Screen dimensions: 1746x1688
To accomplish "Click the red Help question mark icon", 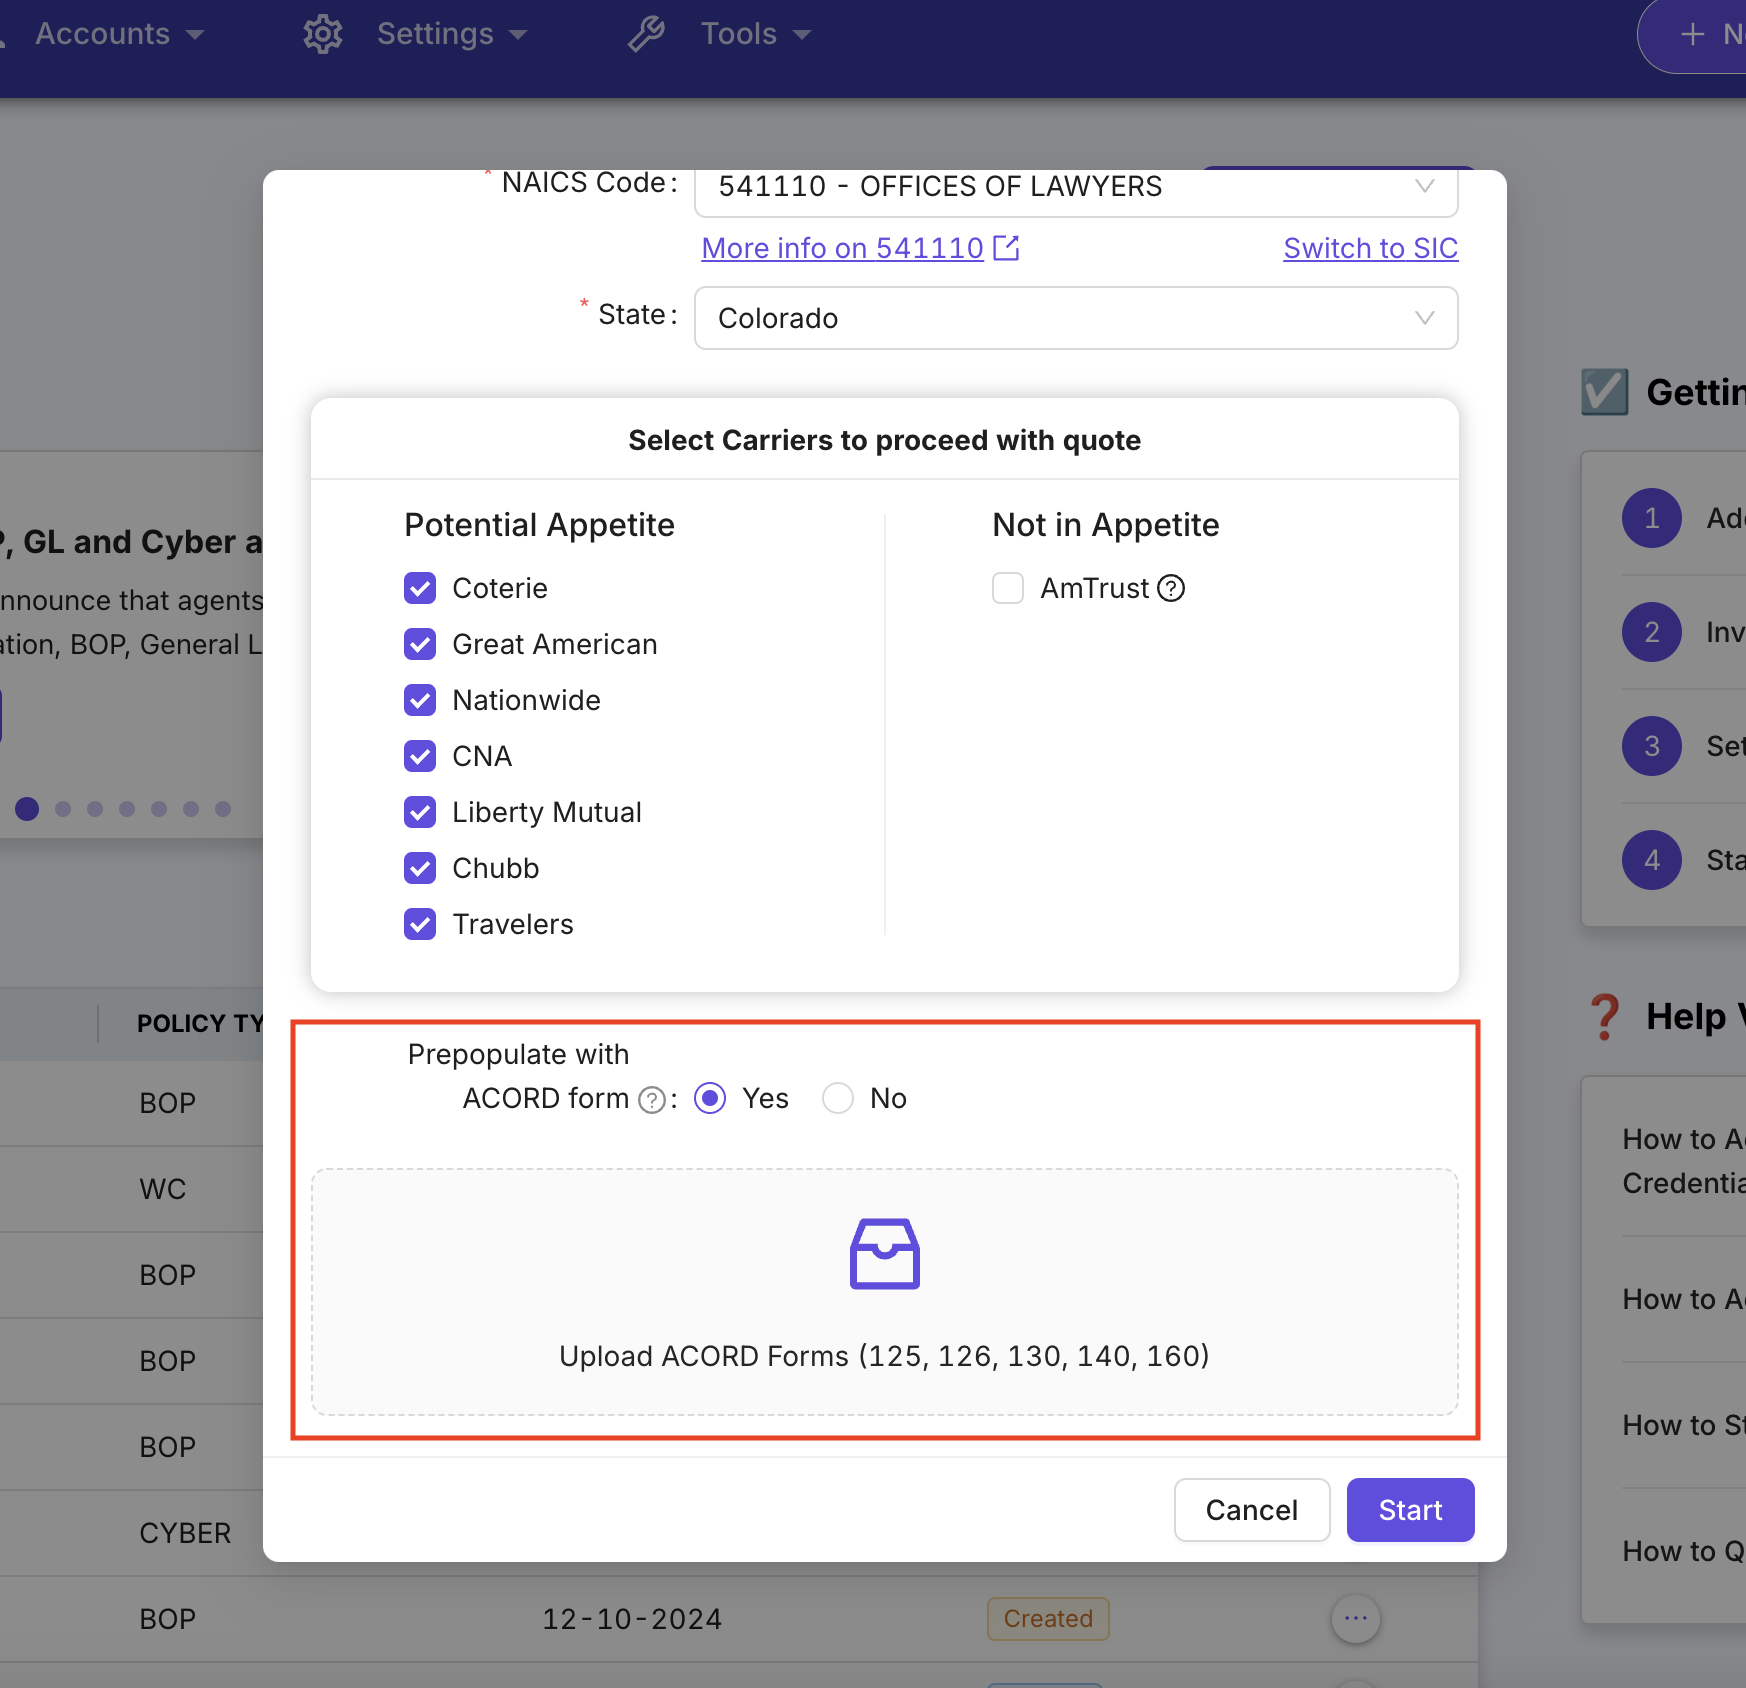I will click(x=1605, y=1016).
